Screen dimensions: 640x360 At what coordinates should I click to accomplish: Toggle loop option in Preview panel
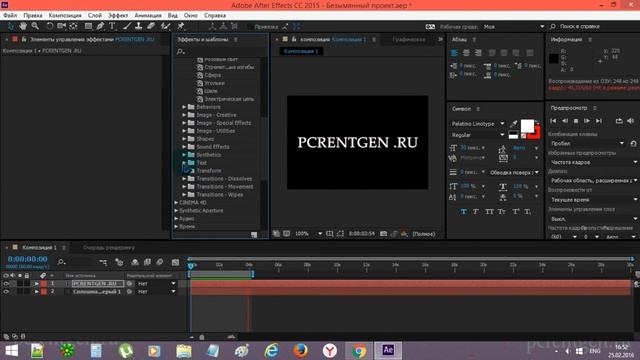(619, 121)
